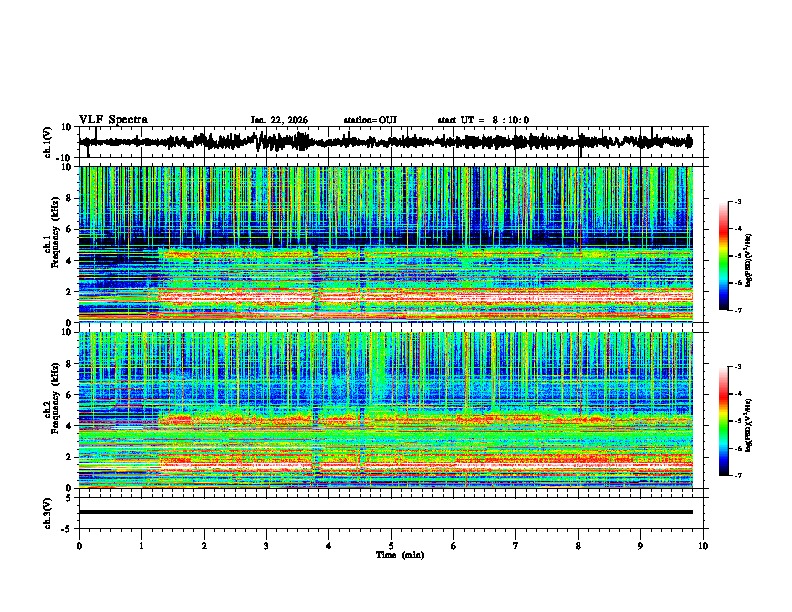Click time axis tick label '7'
792x612 pixels.
tap(516, 546)
